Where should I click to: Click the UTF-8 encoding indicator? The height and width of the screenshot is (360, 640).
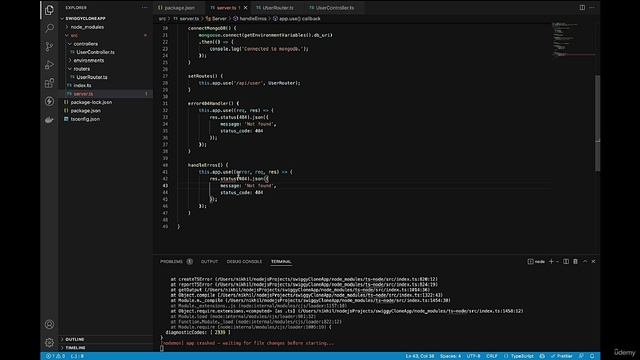[x=473, y=356]
